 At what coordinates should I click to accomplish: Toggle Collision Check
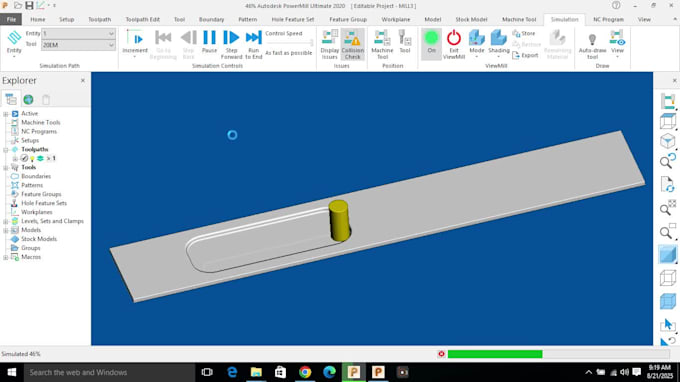353,44
